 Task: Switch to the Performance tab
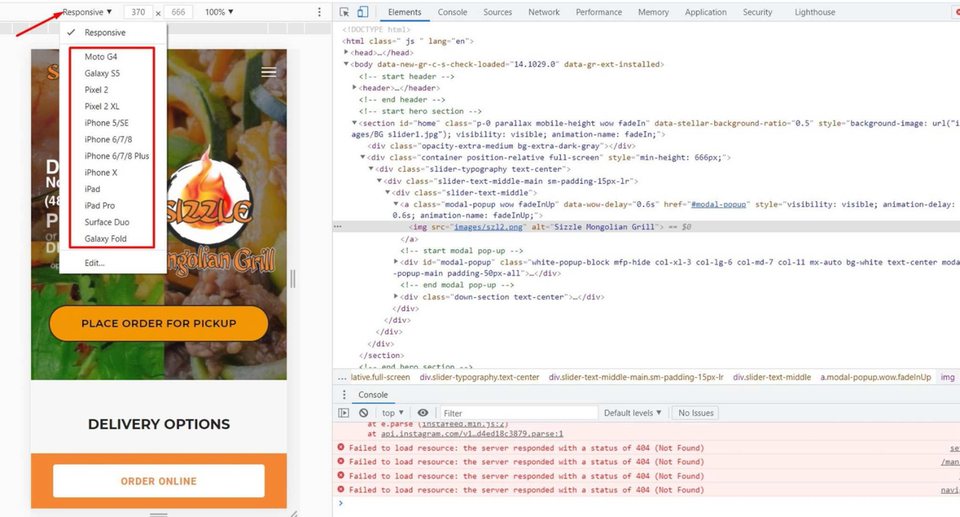(598, 12)
